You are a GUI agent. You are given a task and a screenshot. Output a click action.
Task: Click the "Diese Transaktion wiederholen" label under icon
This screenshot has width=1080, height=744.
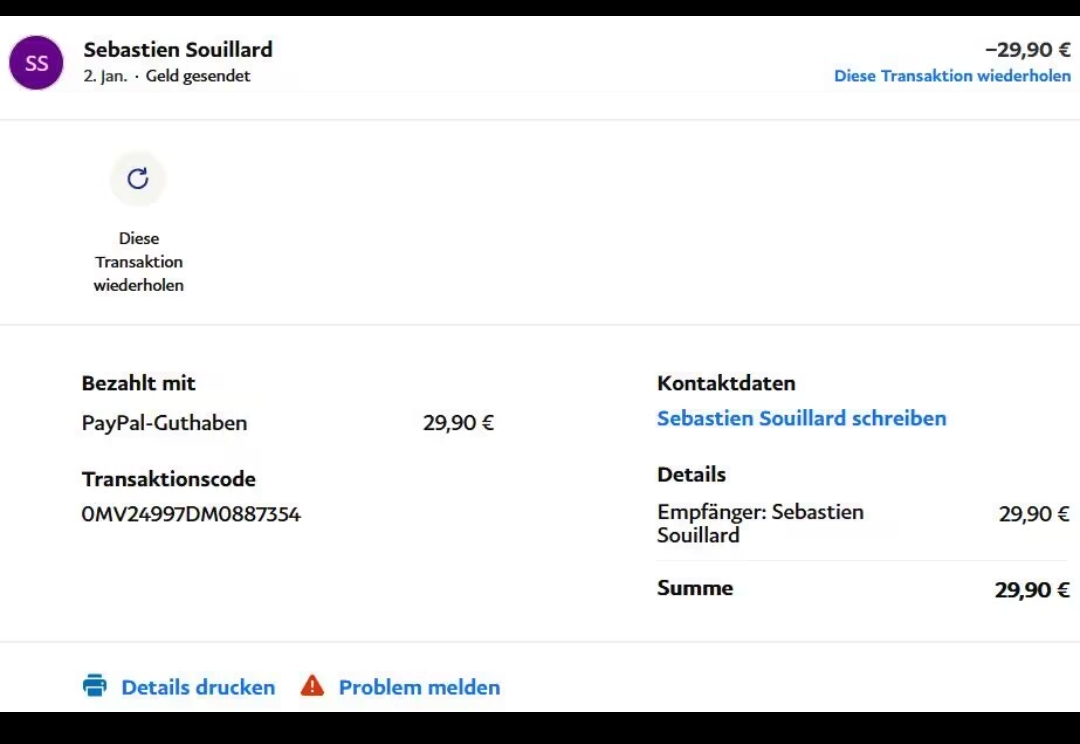[139, 262]
